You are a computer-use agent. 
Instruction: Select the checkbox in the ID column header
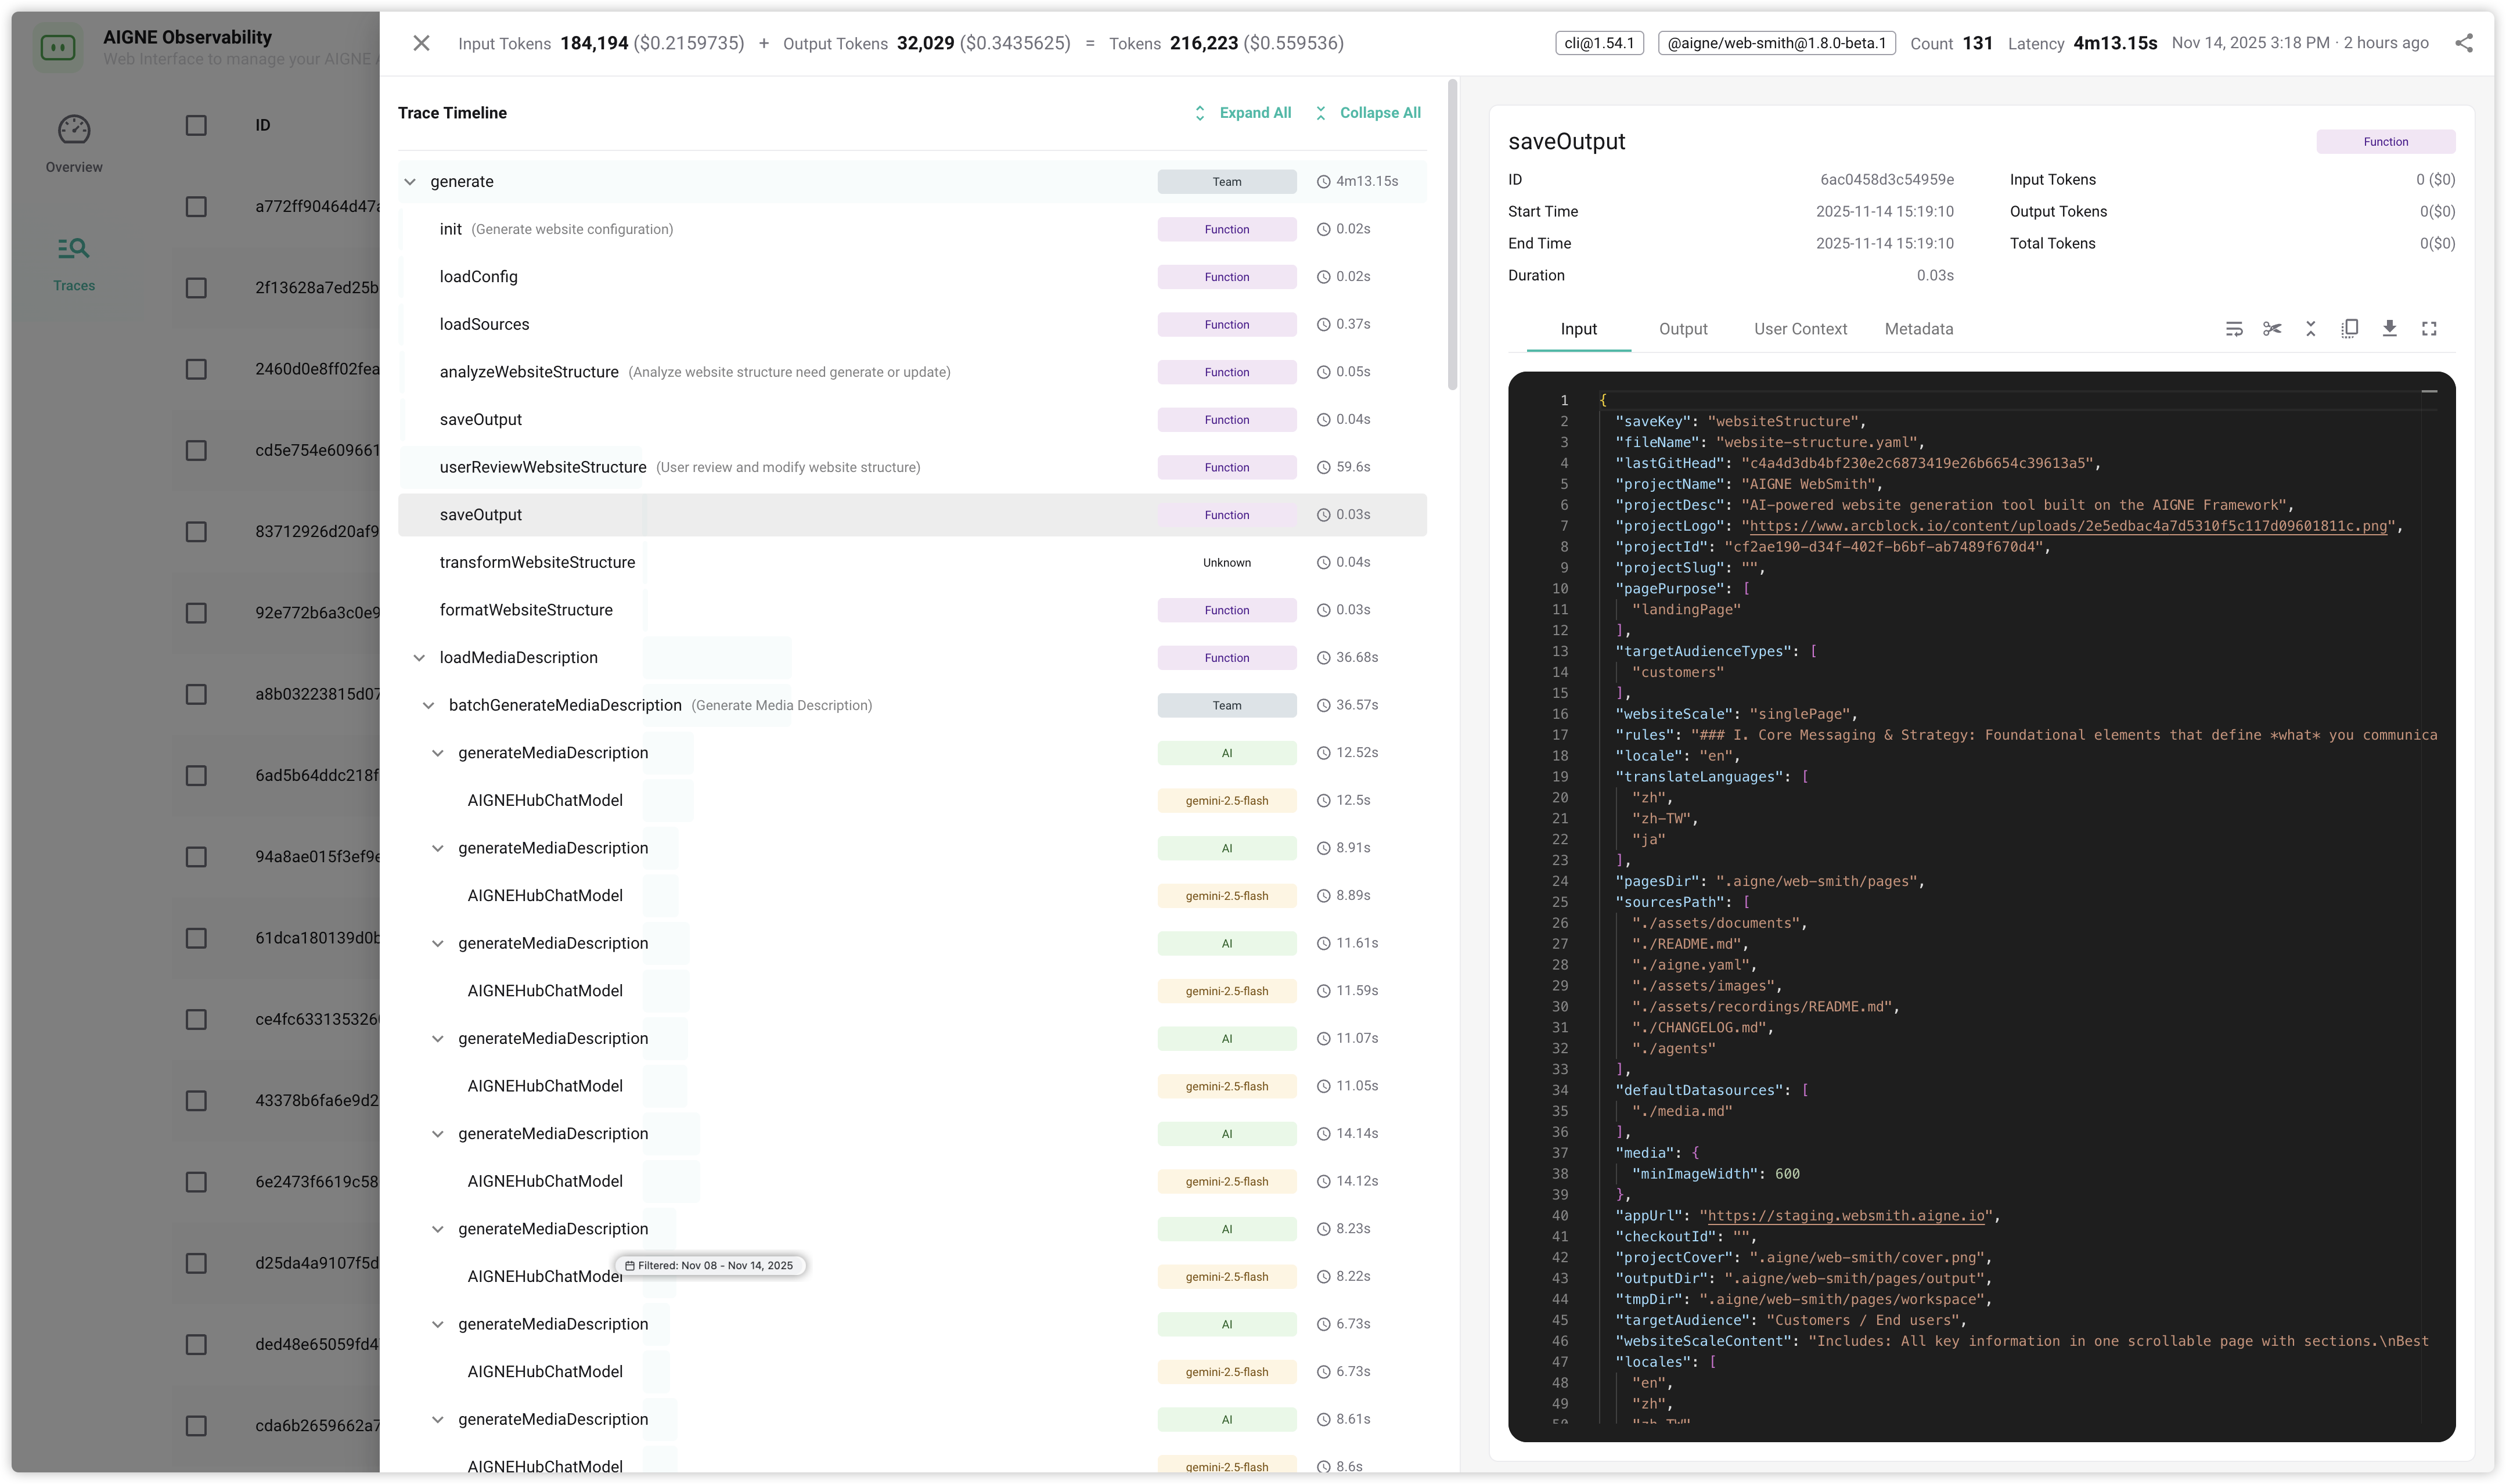(x=196, y=125)
